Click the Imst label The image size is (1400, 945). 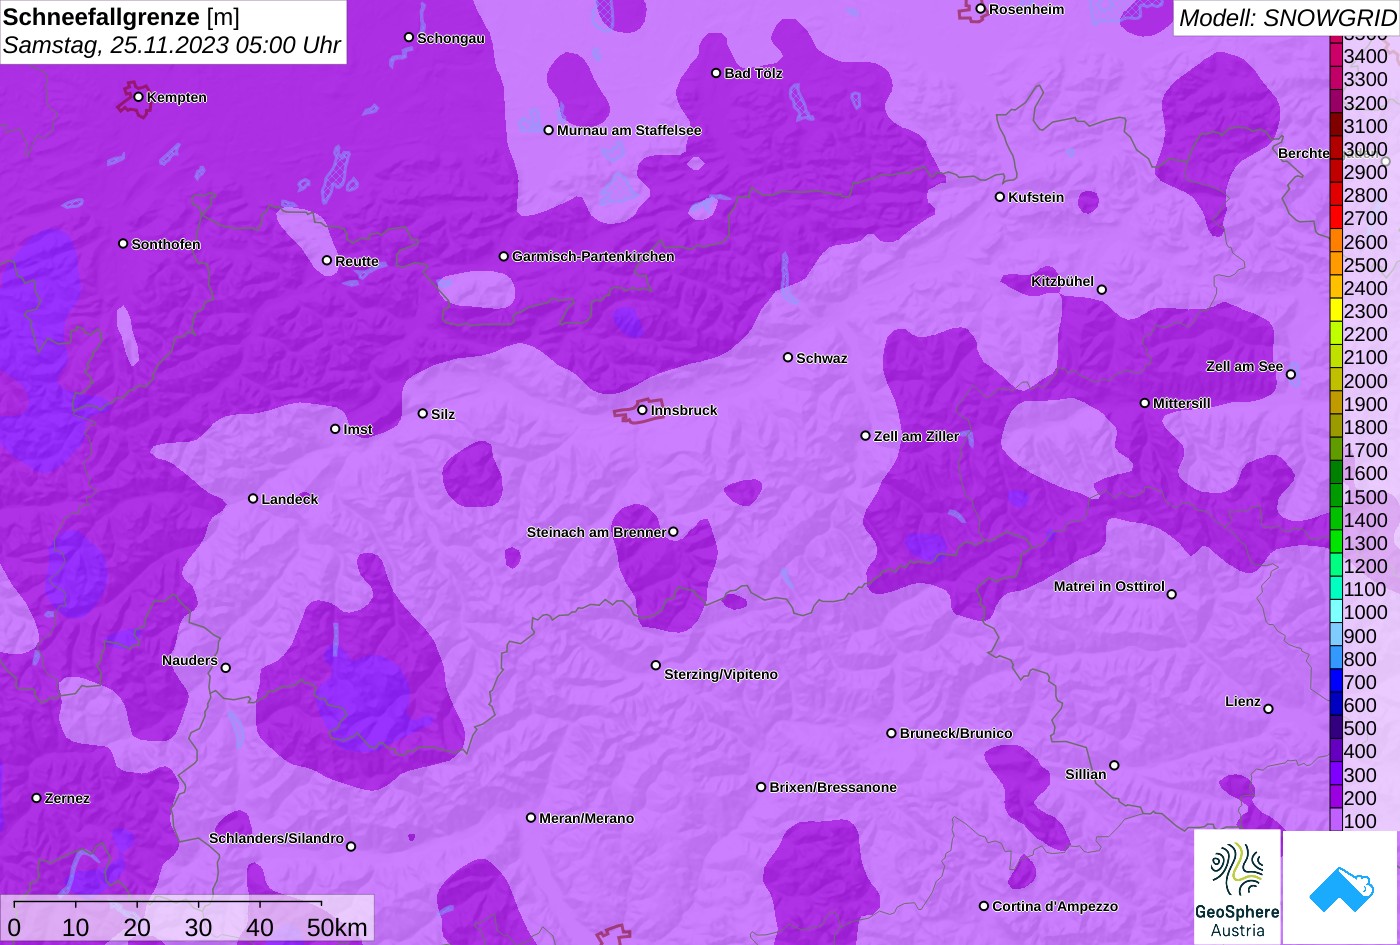tap(358, 429)
